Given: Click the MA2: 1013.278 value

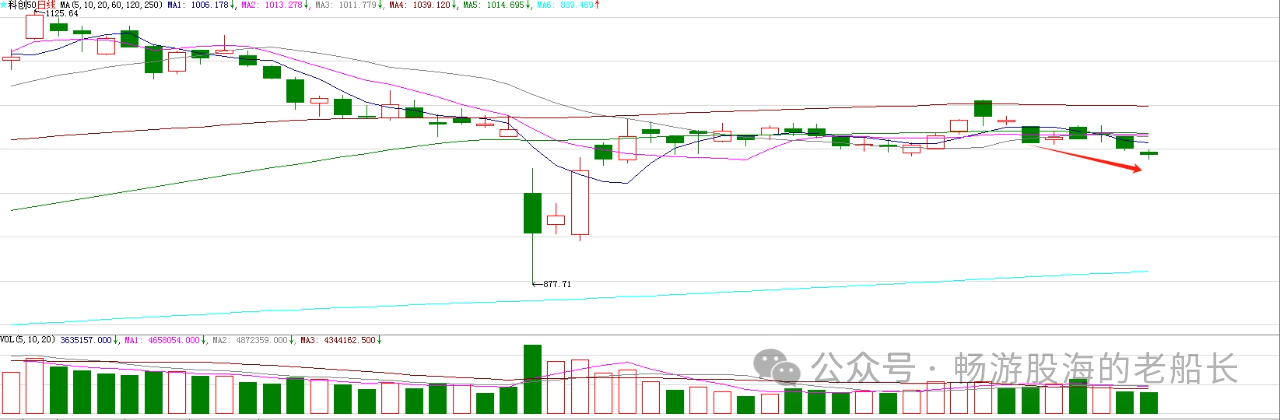Looking at the screenshot, I should [274, 5].
